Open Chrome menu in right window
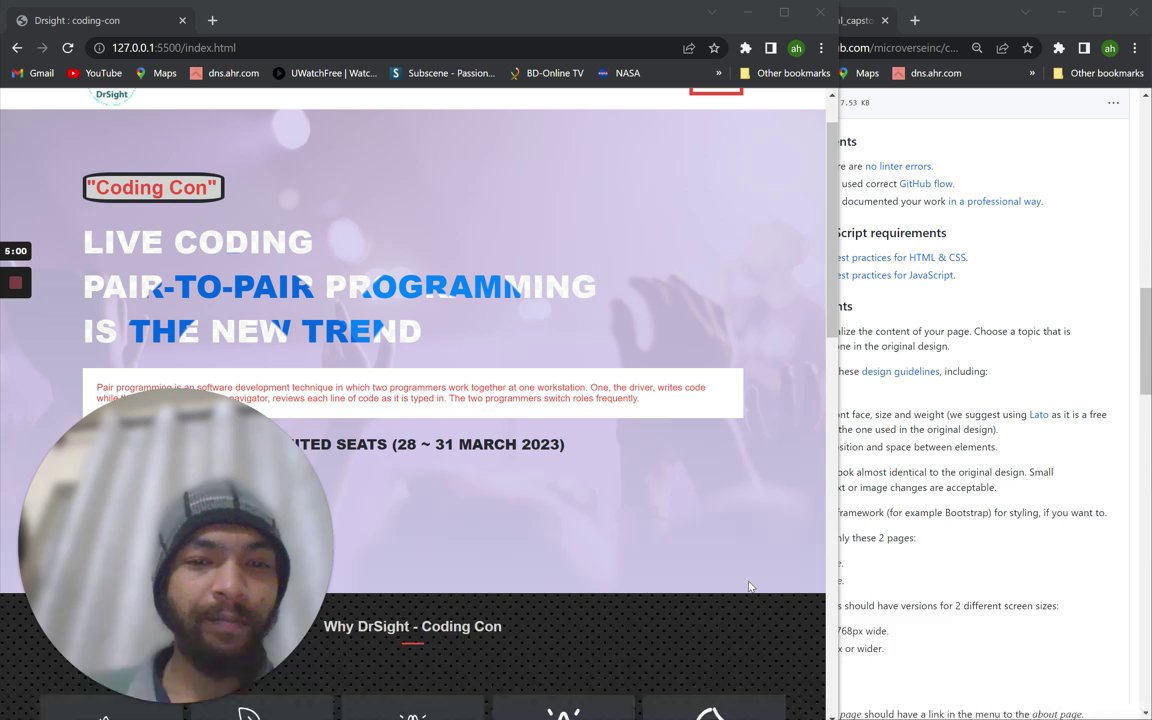Image resolution: width=1152 pixels, height=720 pixels. pos(1134,48)
